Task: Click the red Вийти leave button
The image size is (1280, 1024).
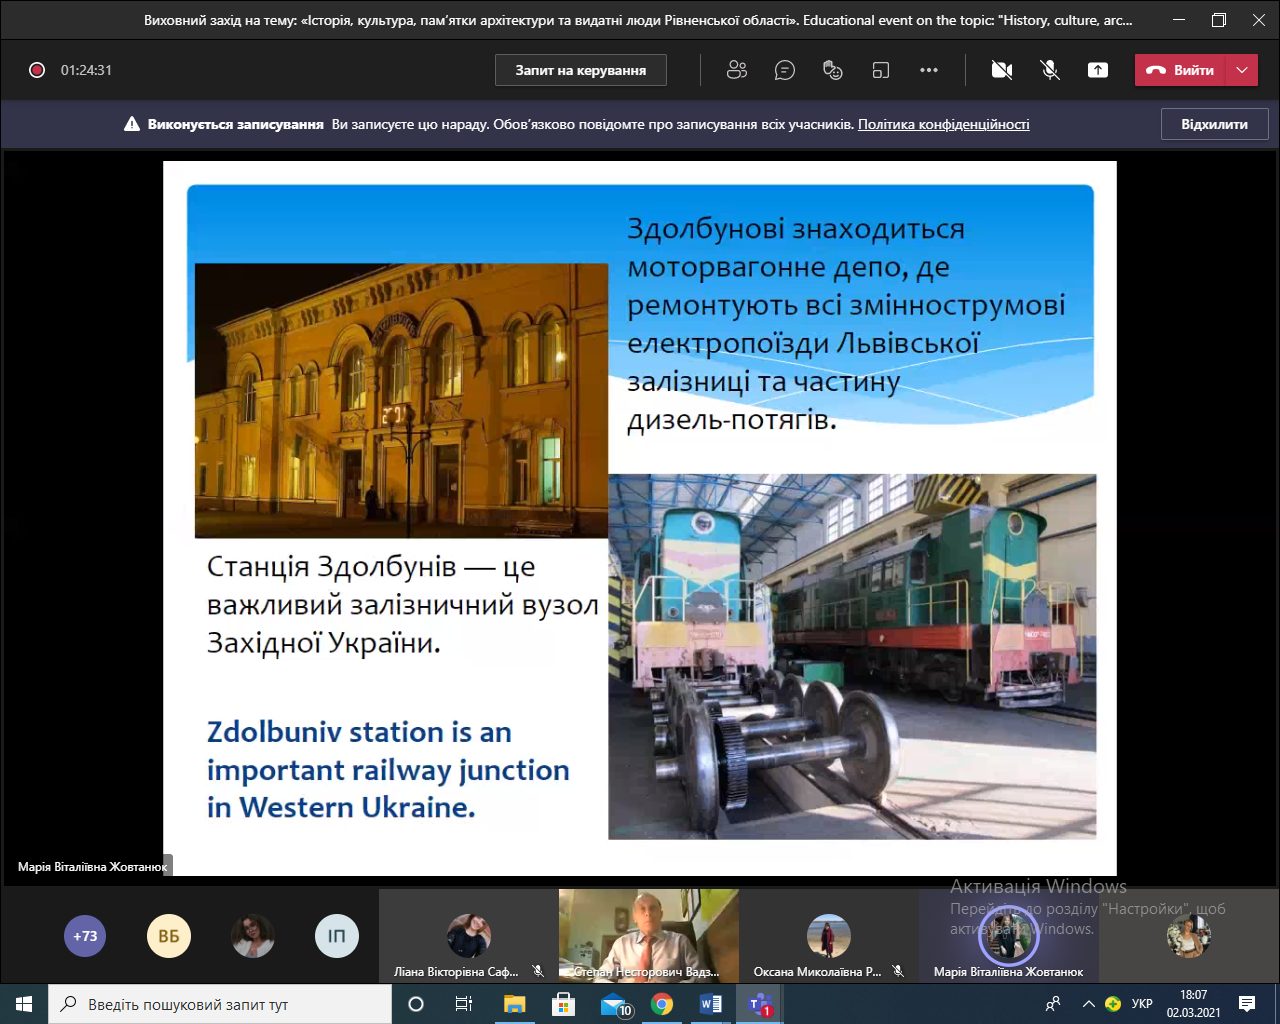Action: pos(1181,70)
